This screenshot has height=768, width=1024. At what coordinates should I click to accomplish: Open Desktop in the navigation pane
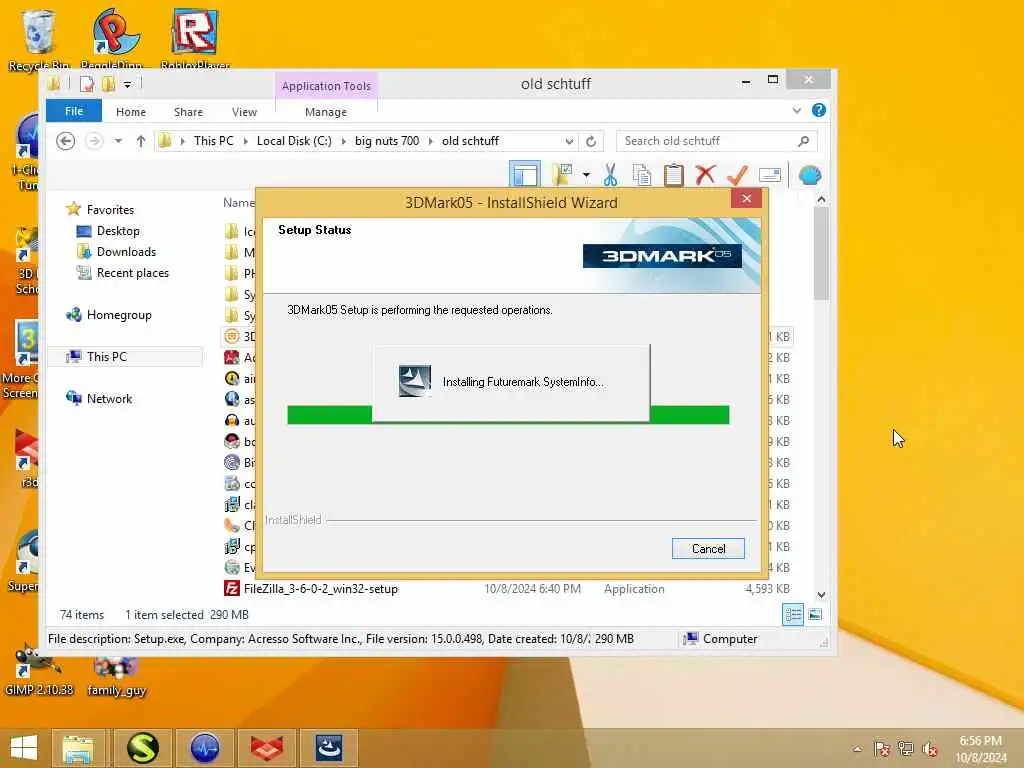pos(118,231)
